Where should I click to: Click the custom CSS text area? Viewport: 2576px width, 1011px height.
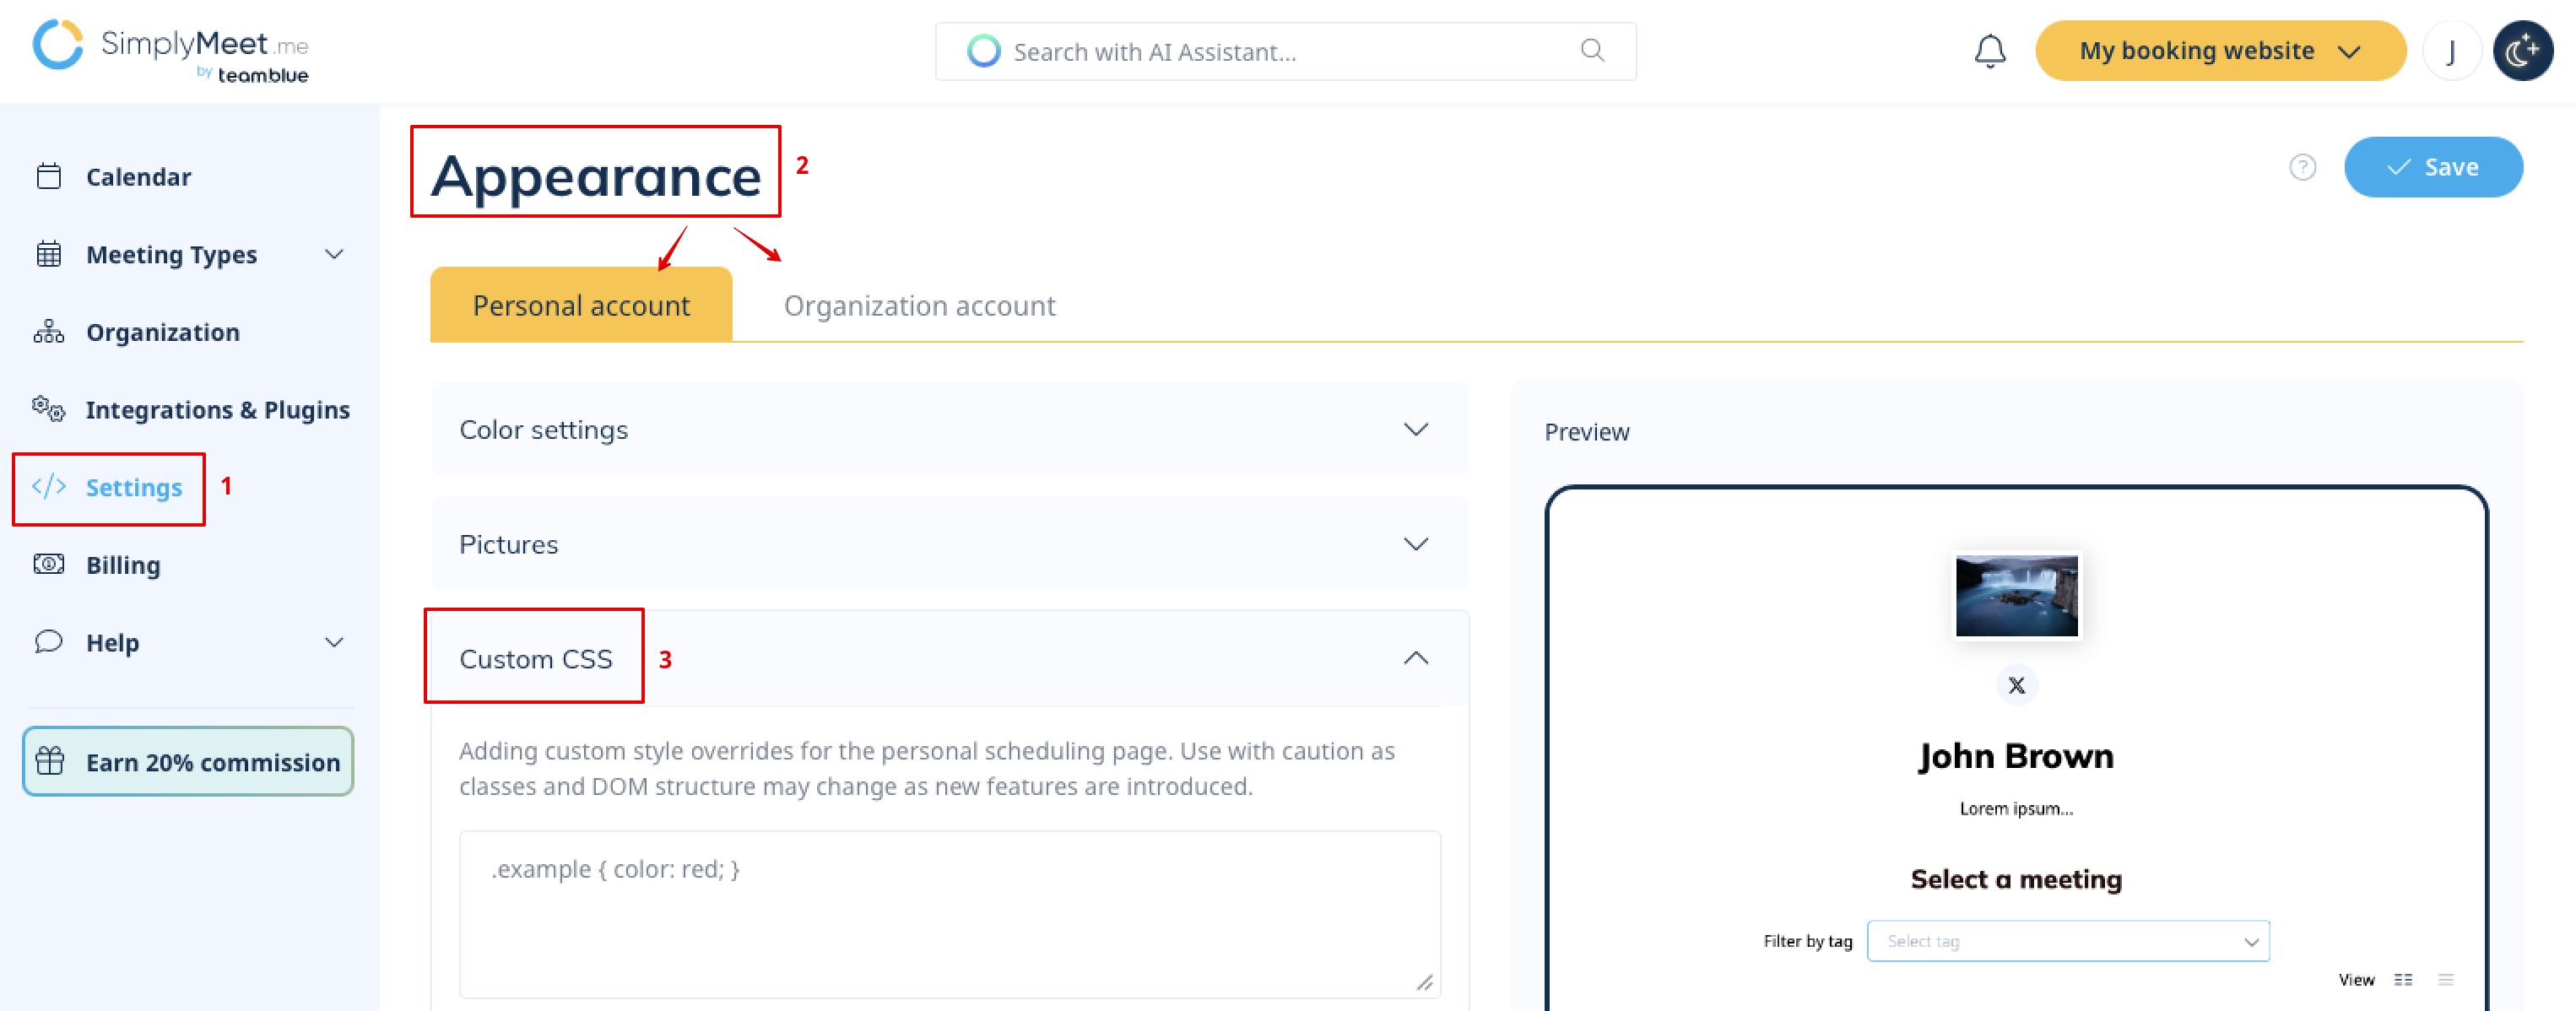[x=949, y=914]
